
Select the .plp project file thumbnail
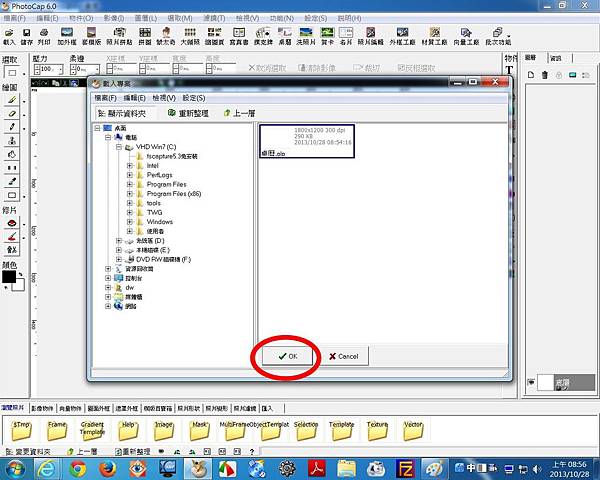[x=307, y=141]
